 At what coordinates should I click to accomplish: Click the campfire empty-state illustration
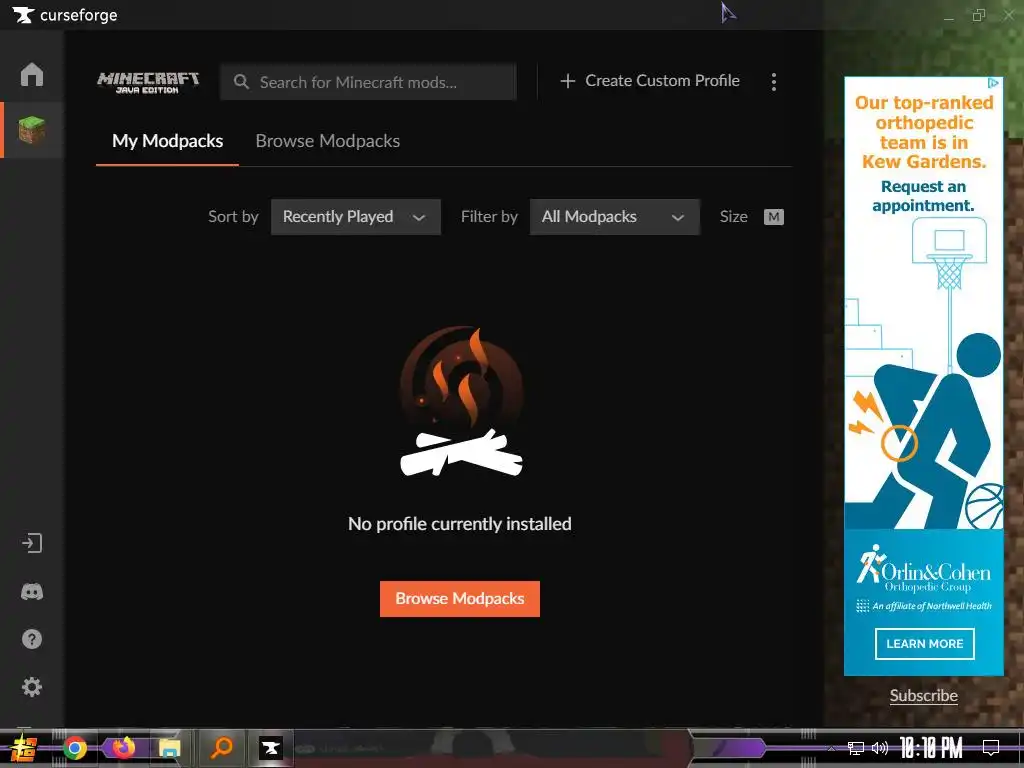(x=462, y=401)
